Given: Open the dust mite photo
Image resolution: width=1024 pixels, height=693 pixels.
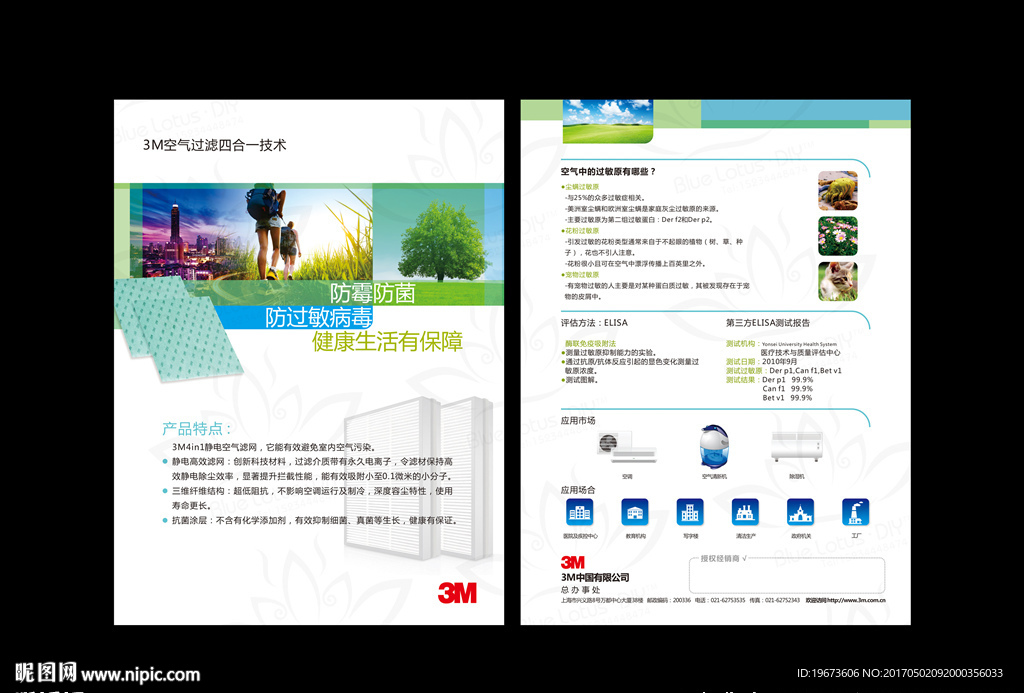Looking at the screenshot, I should [x=838, y=191].
